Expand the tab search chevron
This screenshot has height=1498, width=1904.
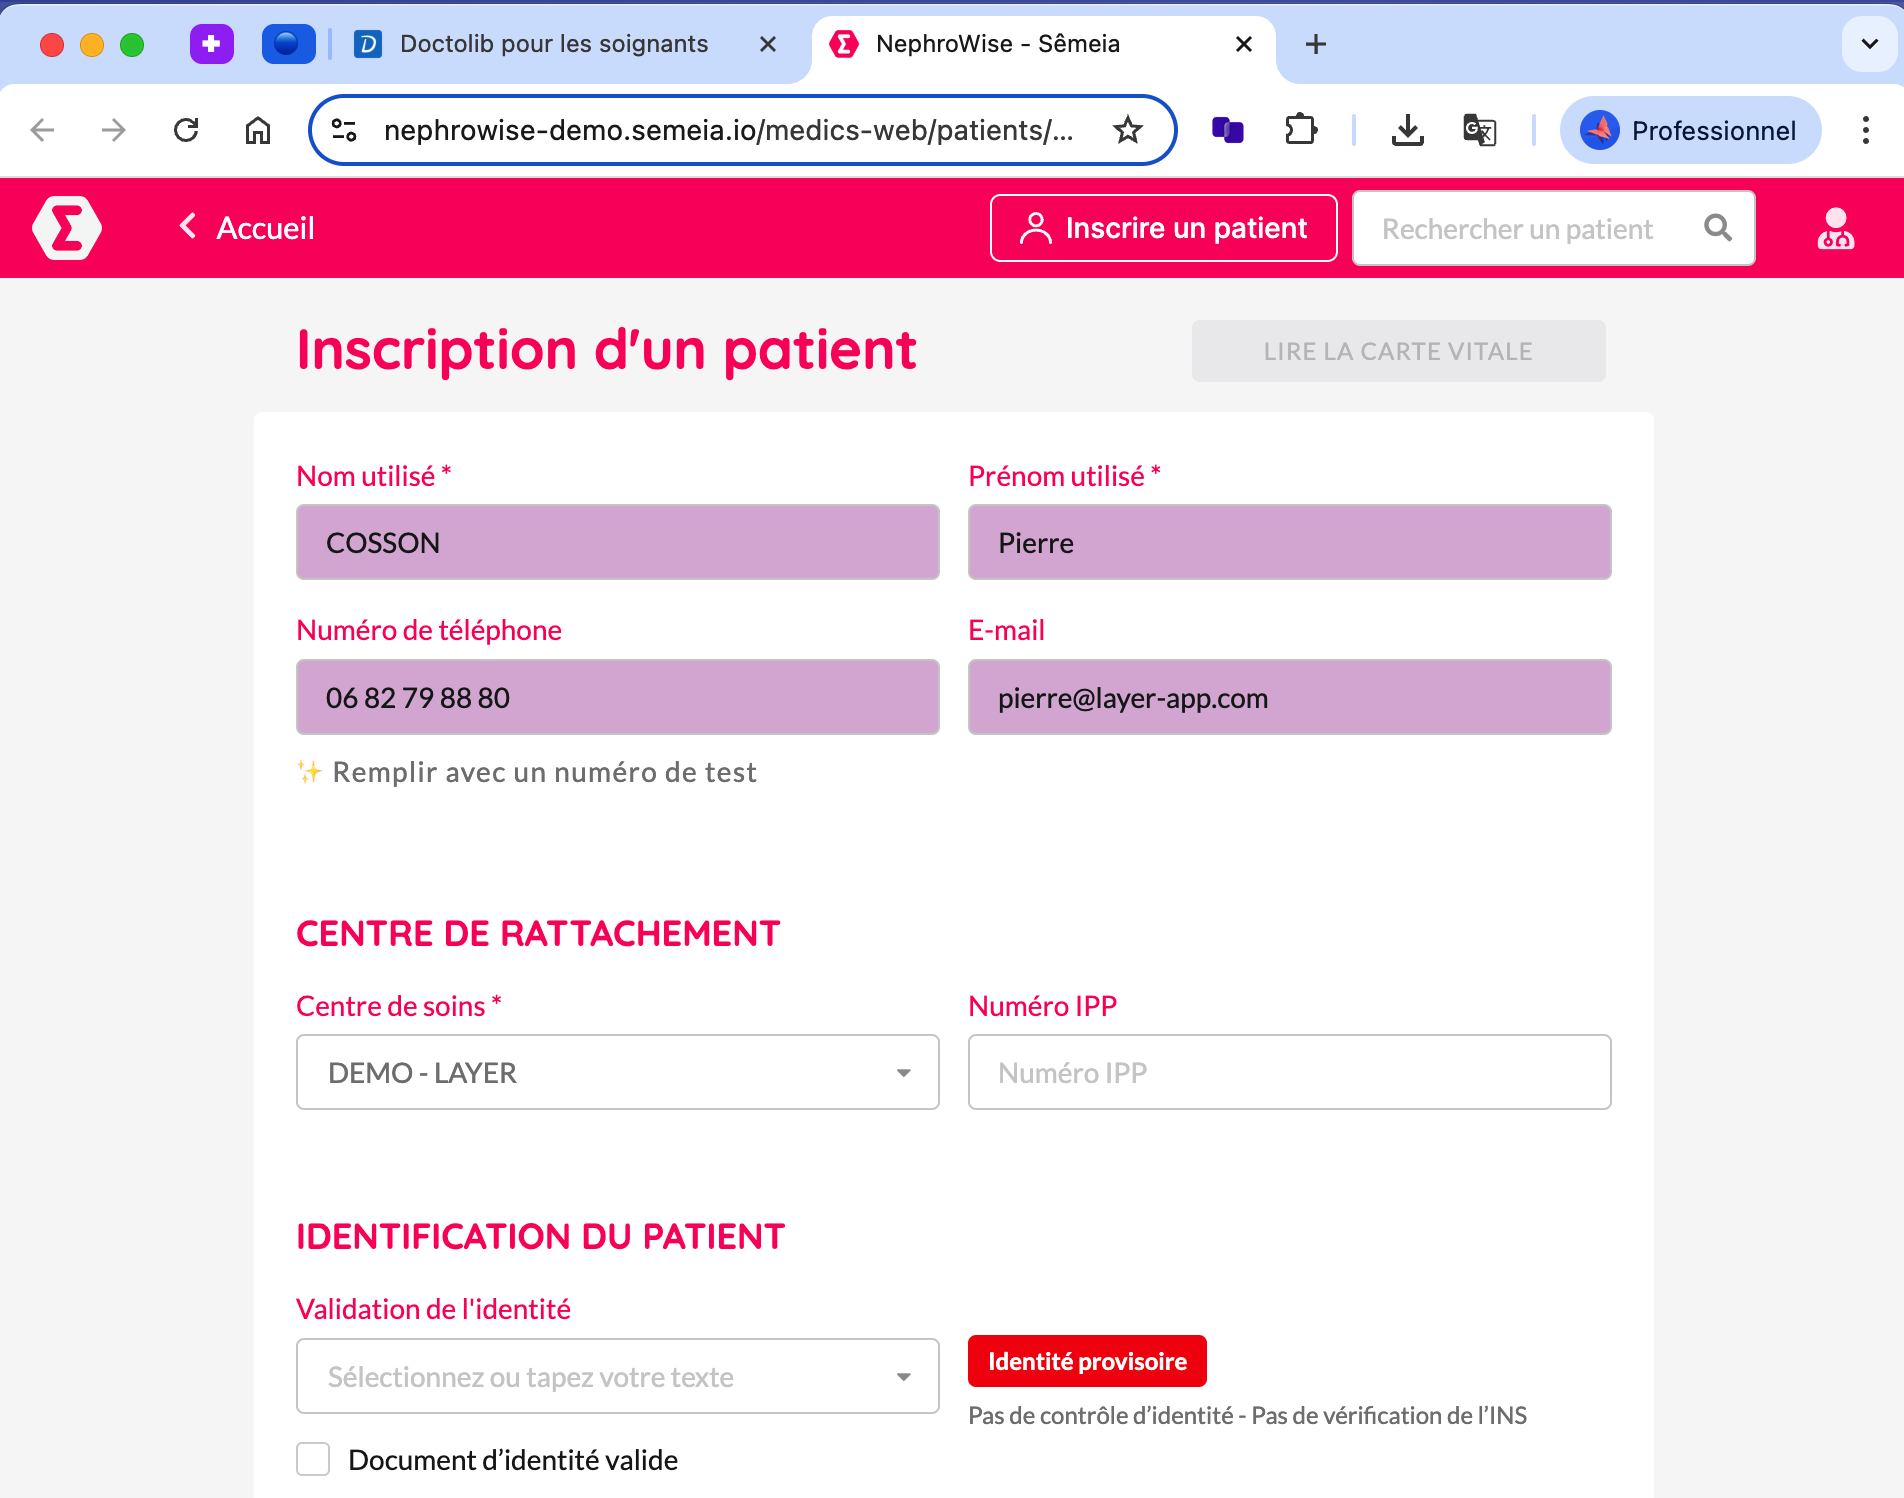tap(1869, 44)
